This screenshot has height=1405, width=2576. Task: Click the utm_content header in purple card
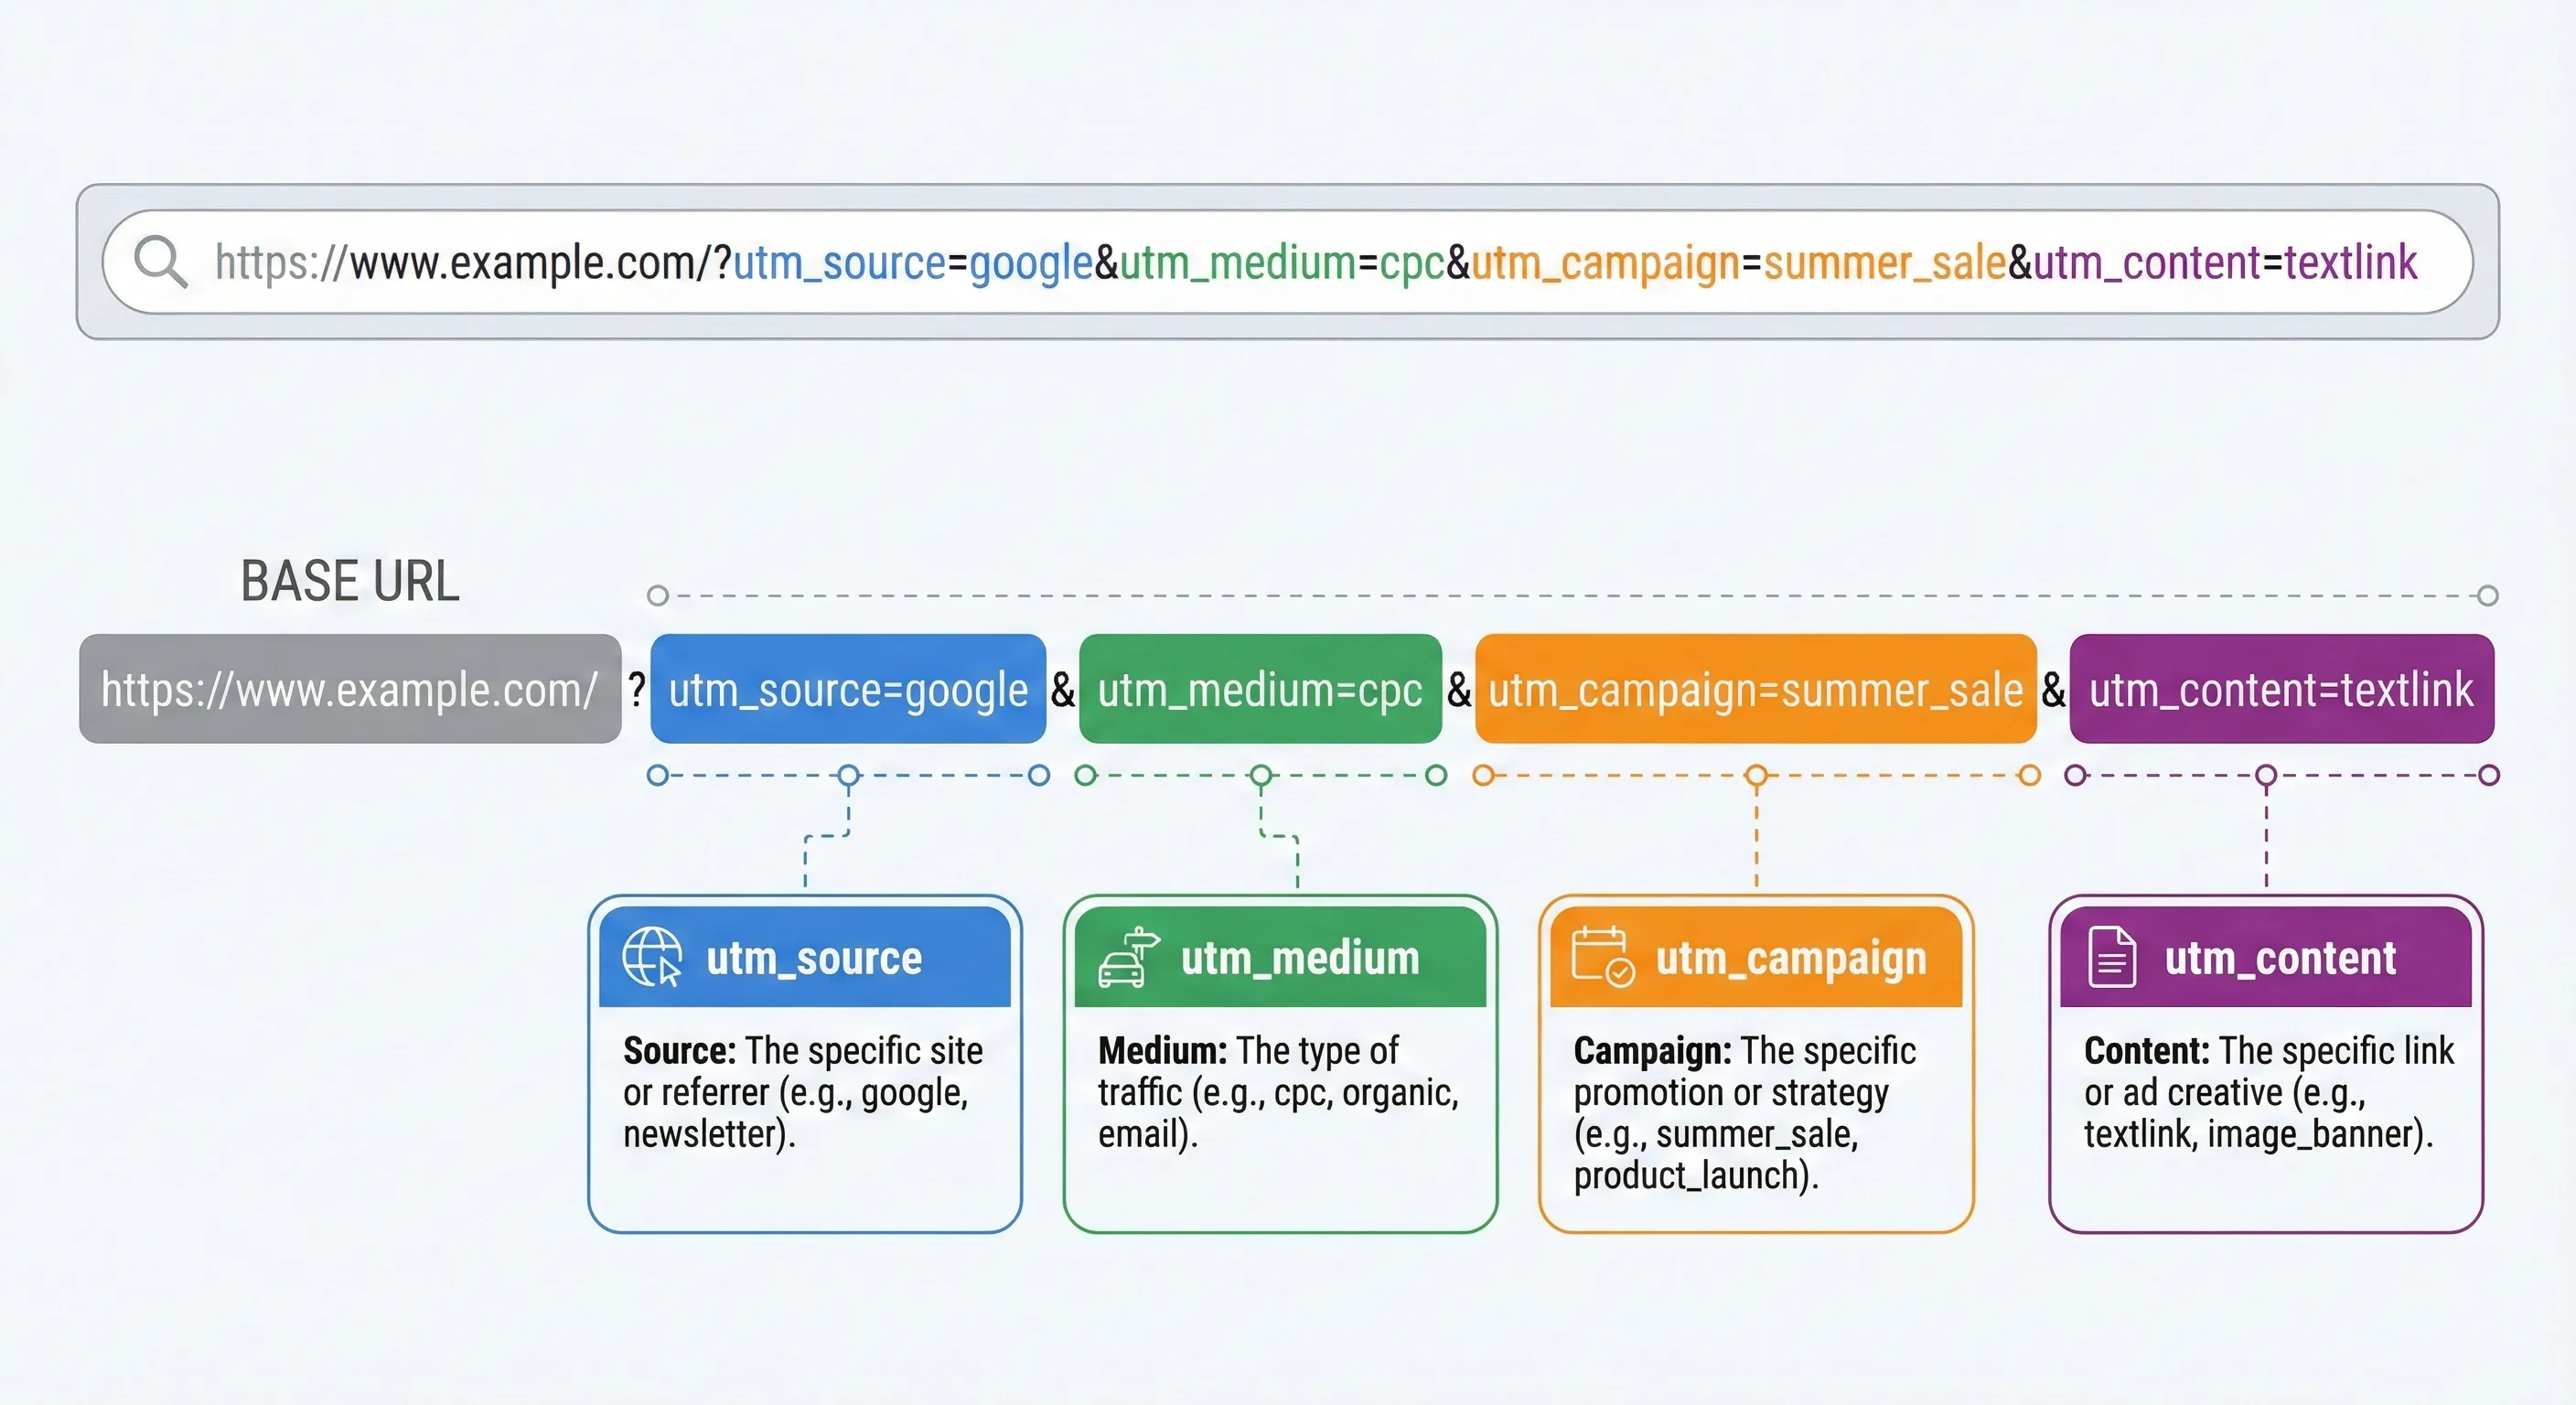(x=2280, y=958)
